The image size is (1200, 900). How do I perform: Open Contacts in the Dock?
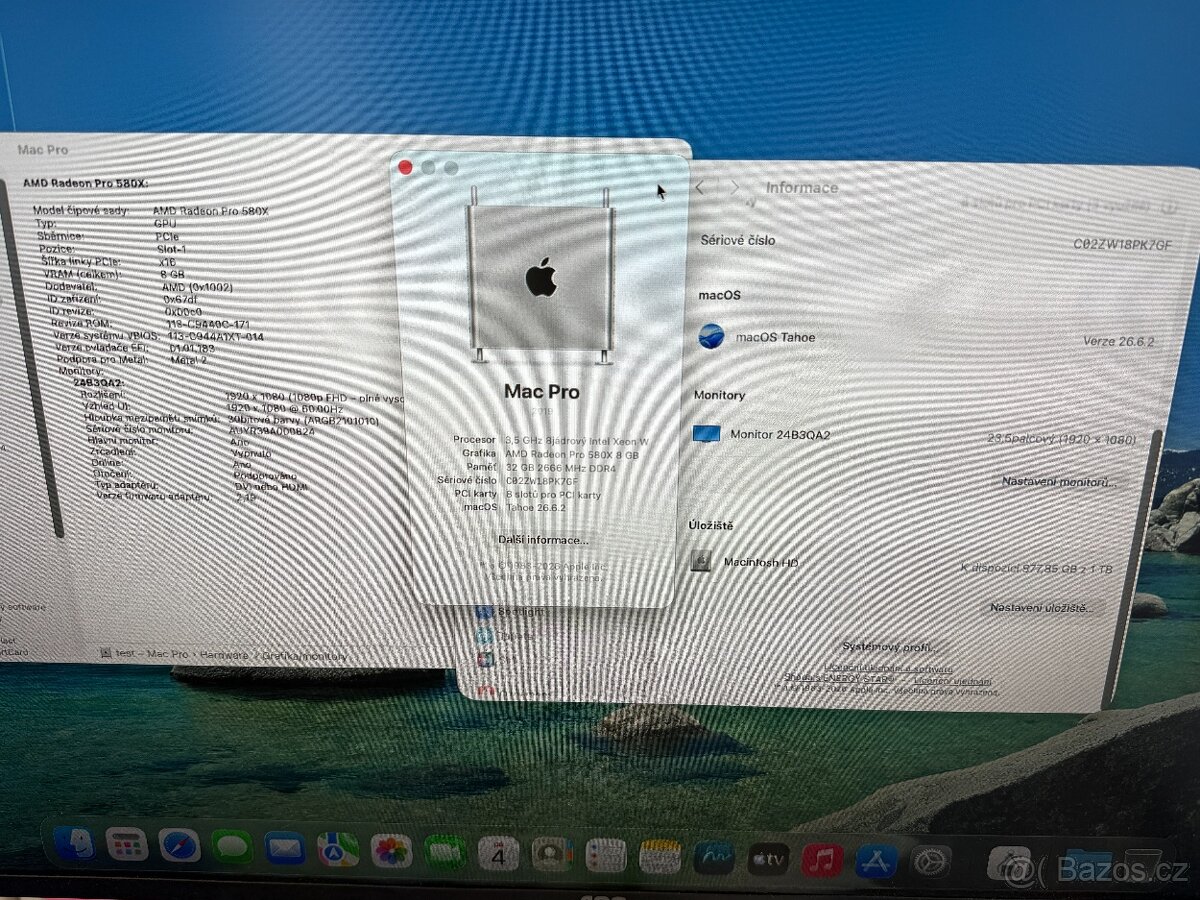pyautogui.click(x=551, y=854)
